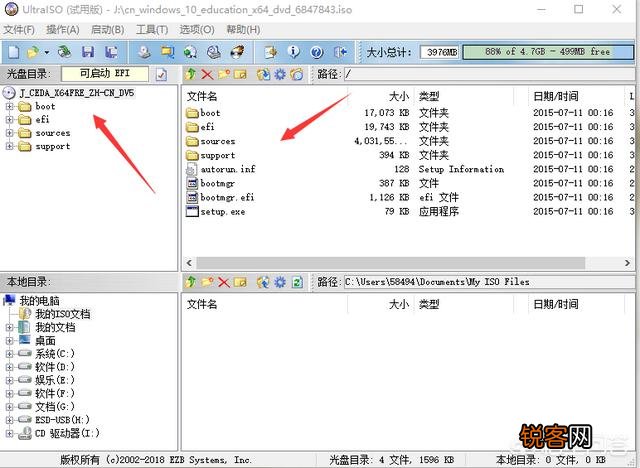Select the 娱乐(E:) drive in the local tree
This screenshot has height=468, width=640.
coord(55,380)
